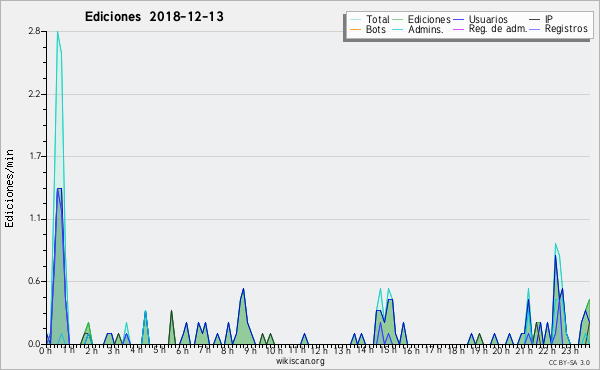
Task: Click the y-axis value 2.2
Action: coord(34,94)
